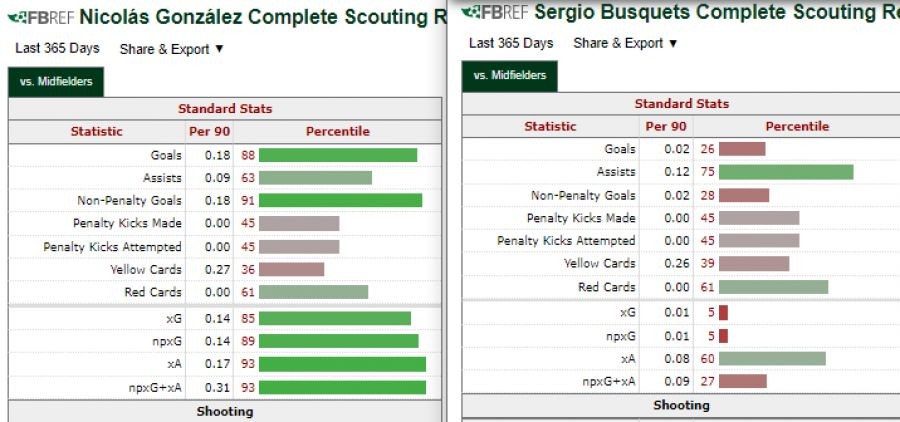Click González's Goals percentile bar
The height and width of the screenshot is (422, 900).
(344, 155)
